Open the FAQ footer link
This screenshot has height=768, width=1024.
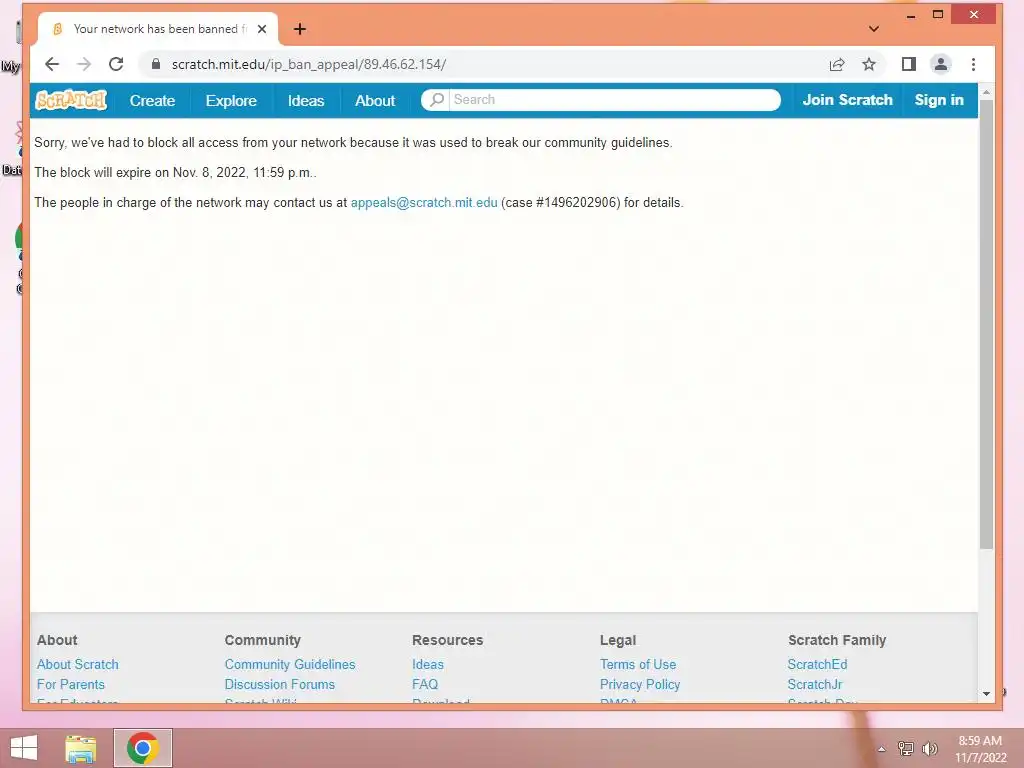tap(425, 684)
